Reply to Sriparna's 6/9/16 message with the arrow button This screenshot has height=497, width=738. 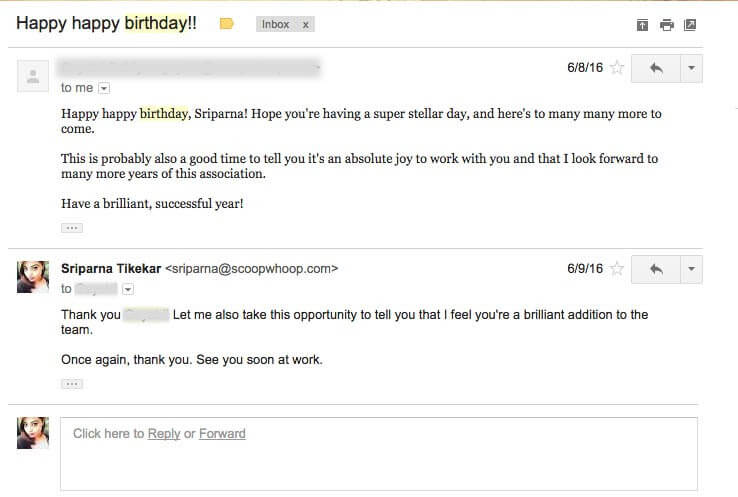pos(656,269)
